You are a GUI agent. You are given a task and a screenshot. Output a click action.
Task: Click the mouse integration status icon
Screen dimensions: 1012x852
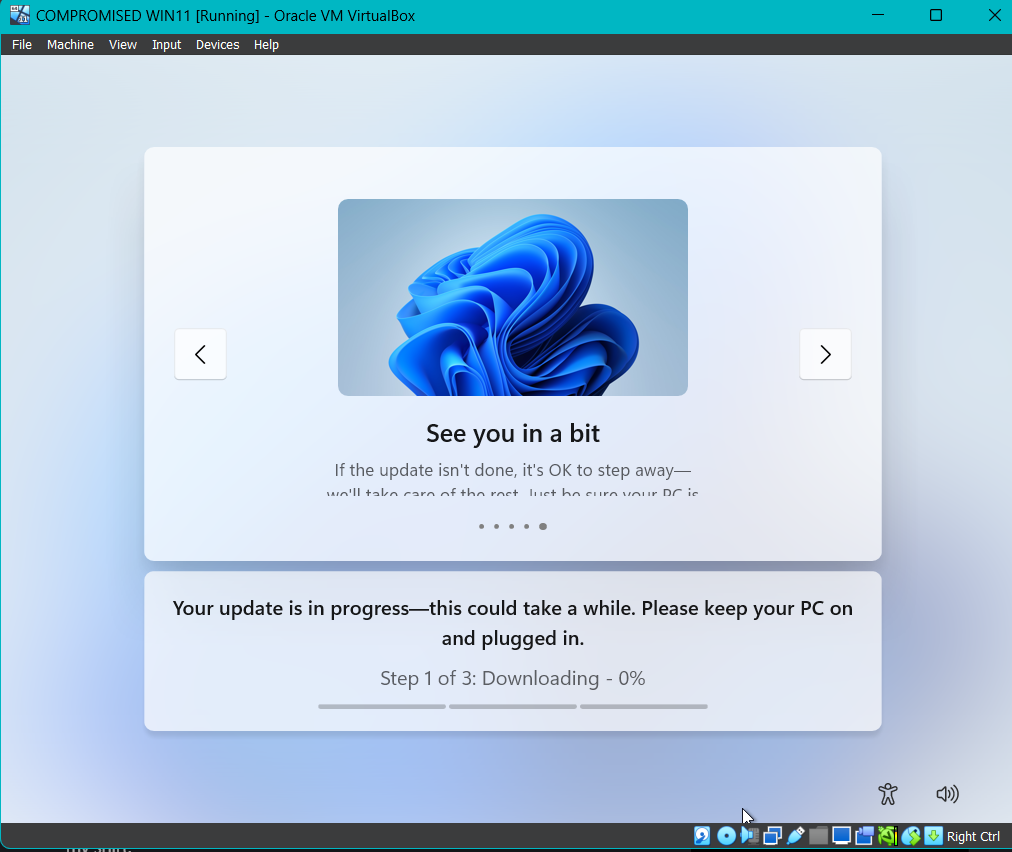[911, 836]
